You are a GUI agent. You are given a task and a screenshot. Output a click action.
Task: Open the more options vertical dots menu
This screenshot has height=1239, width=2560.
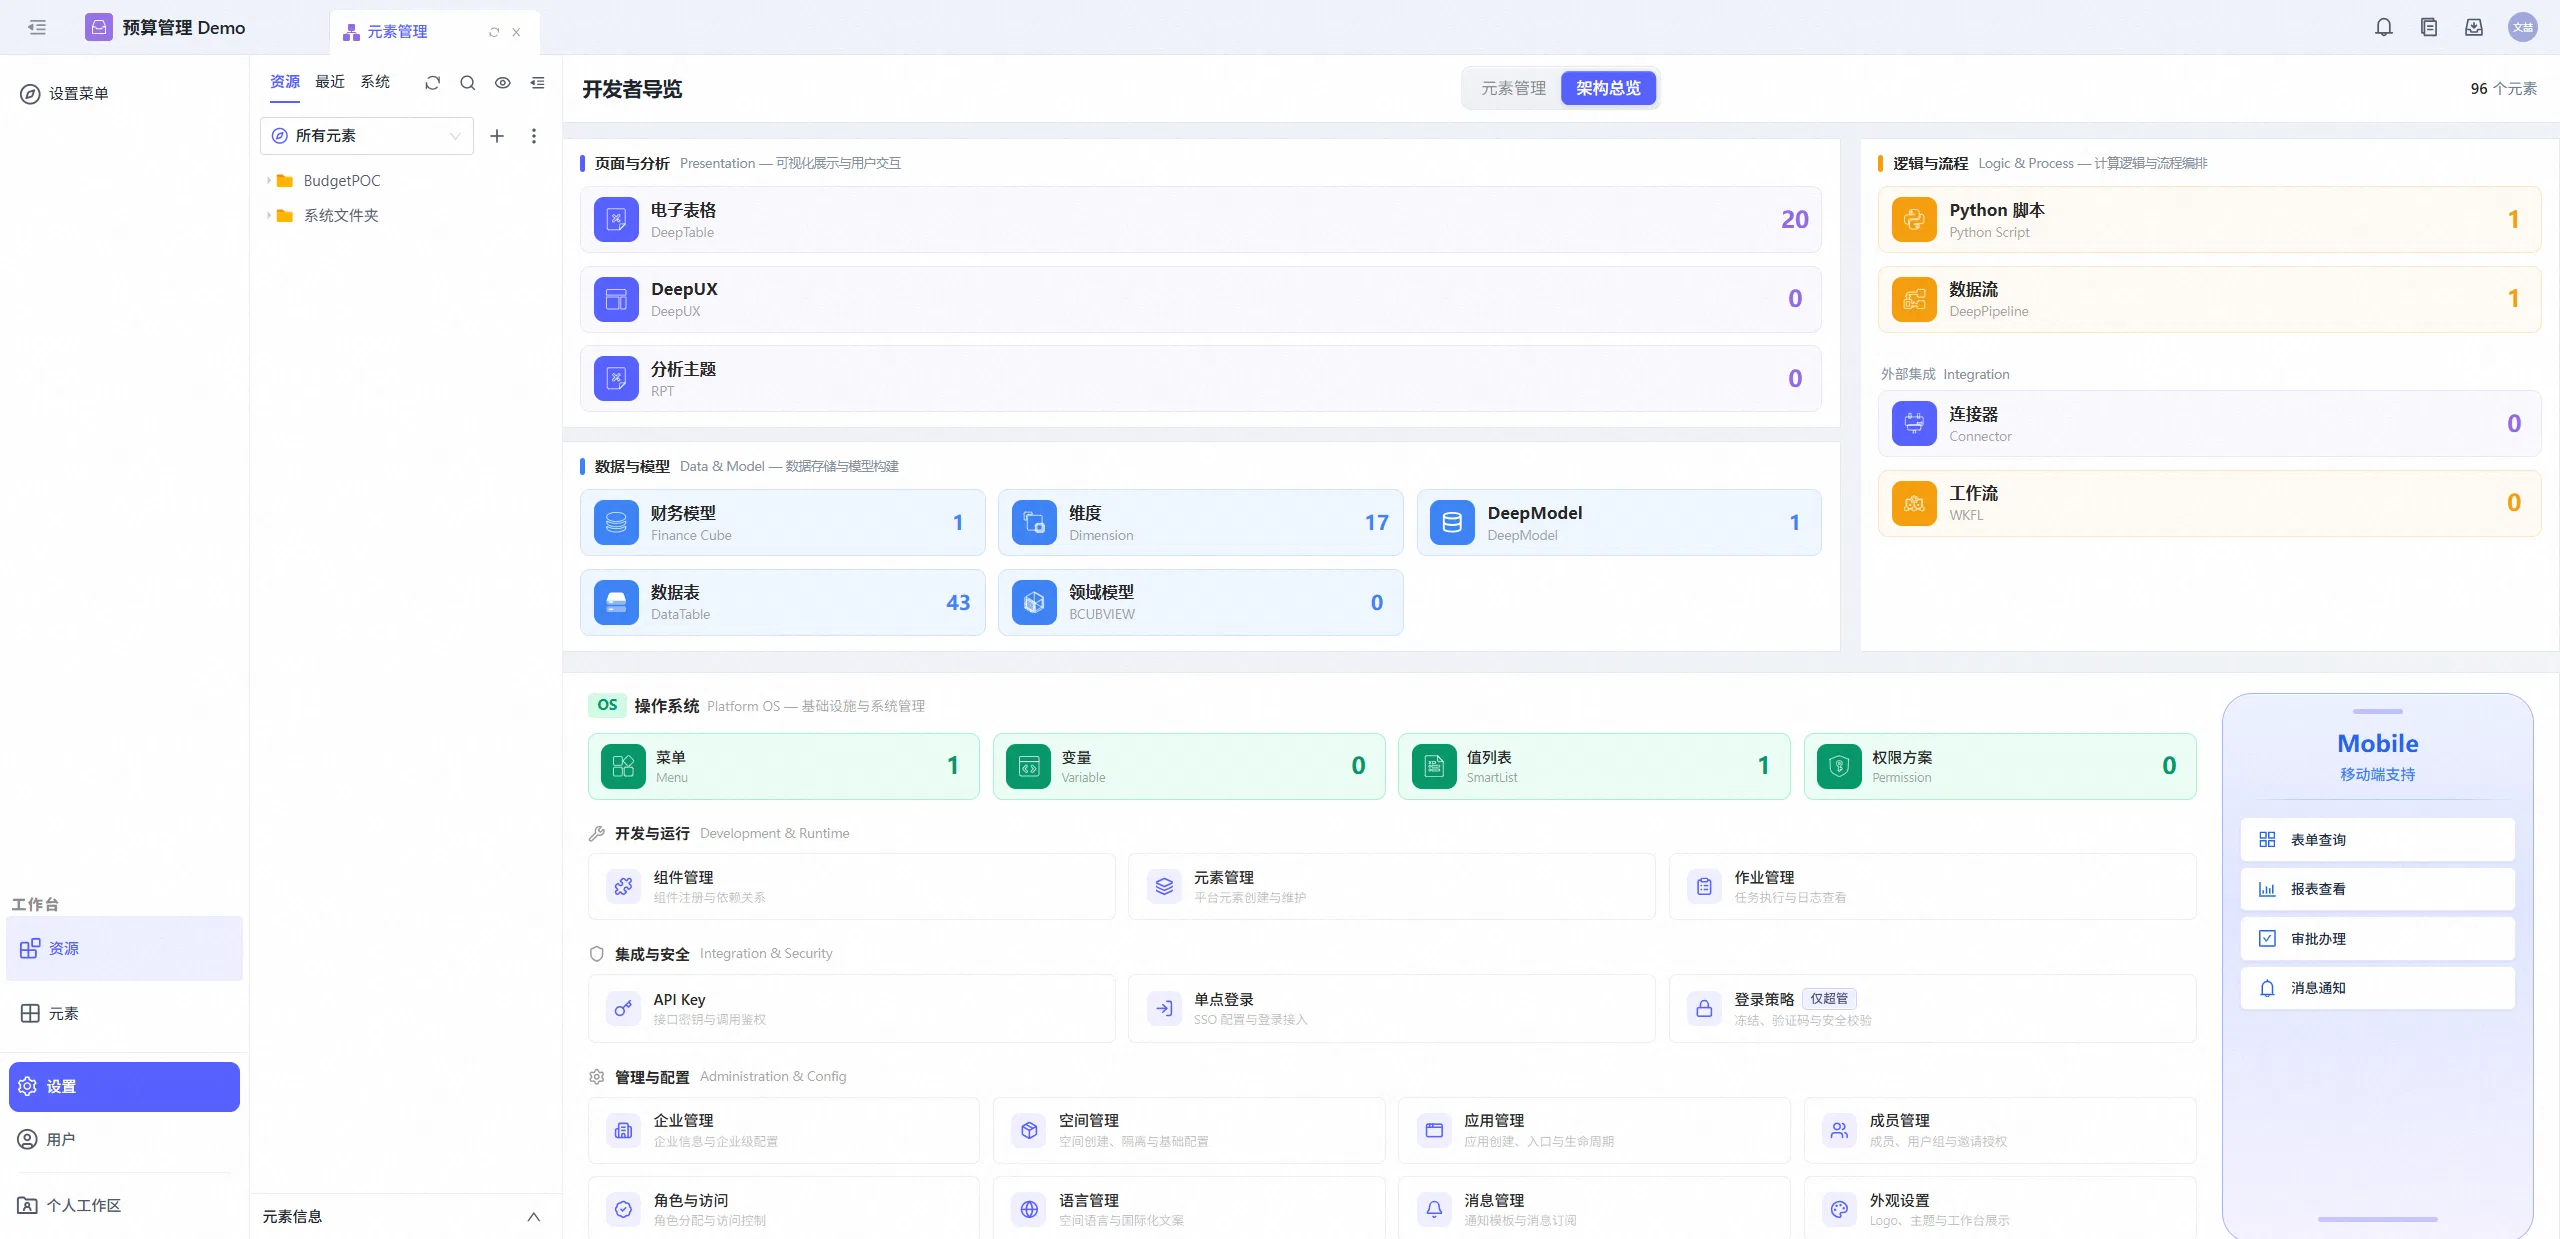click(x=534, y=136)
